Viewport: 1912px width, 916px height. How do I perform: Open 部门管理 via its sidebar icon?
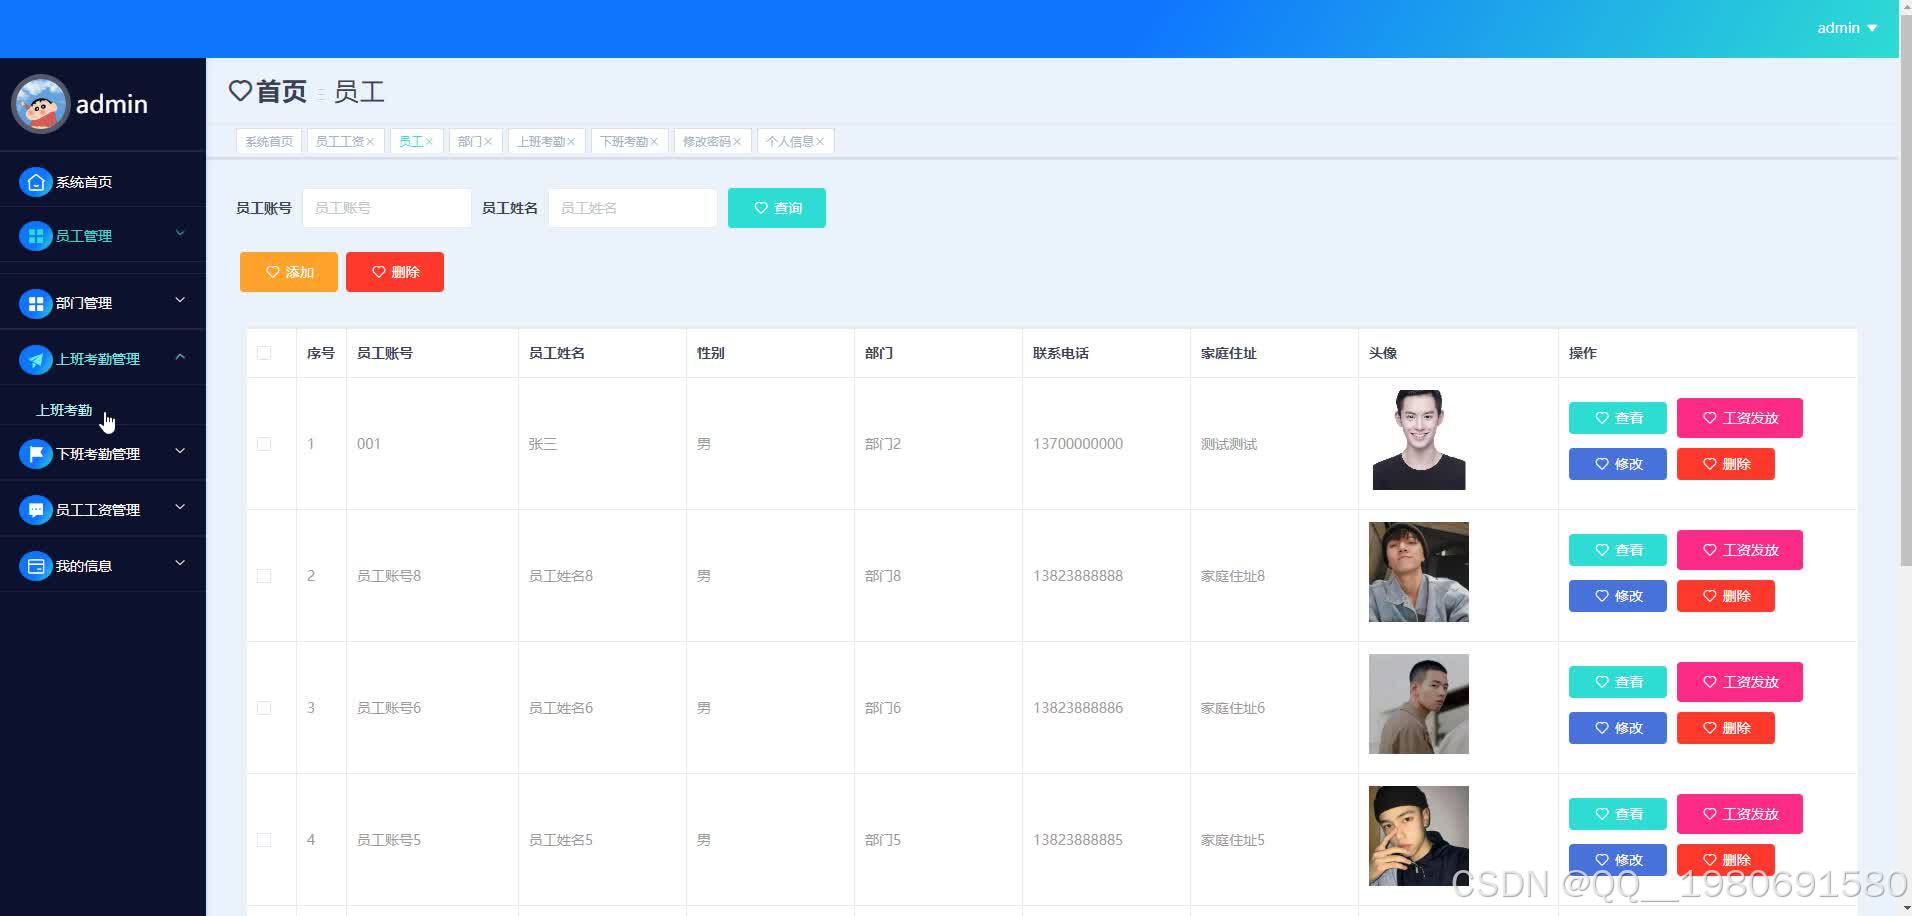[x=35, y=302]
